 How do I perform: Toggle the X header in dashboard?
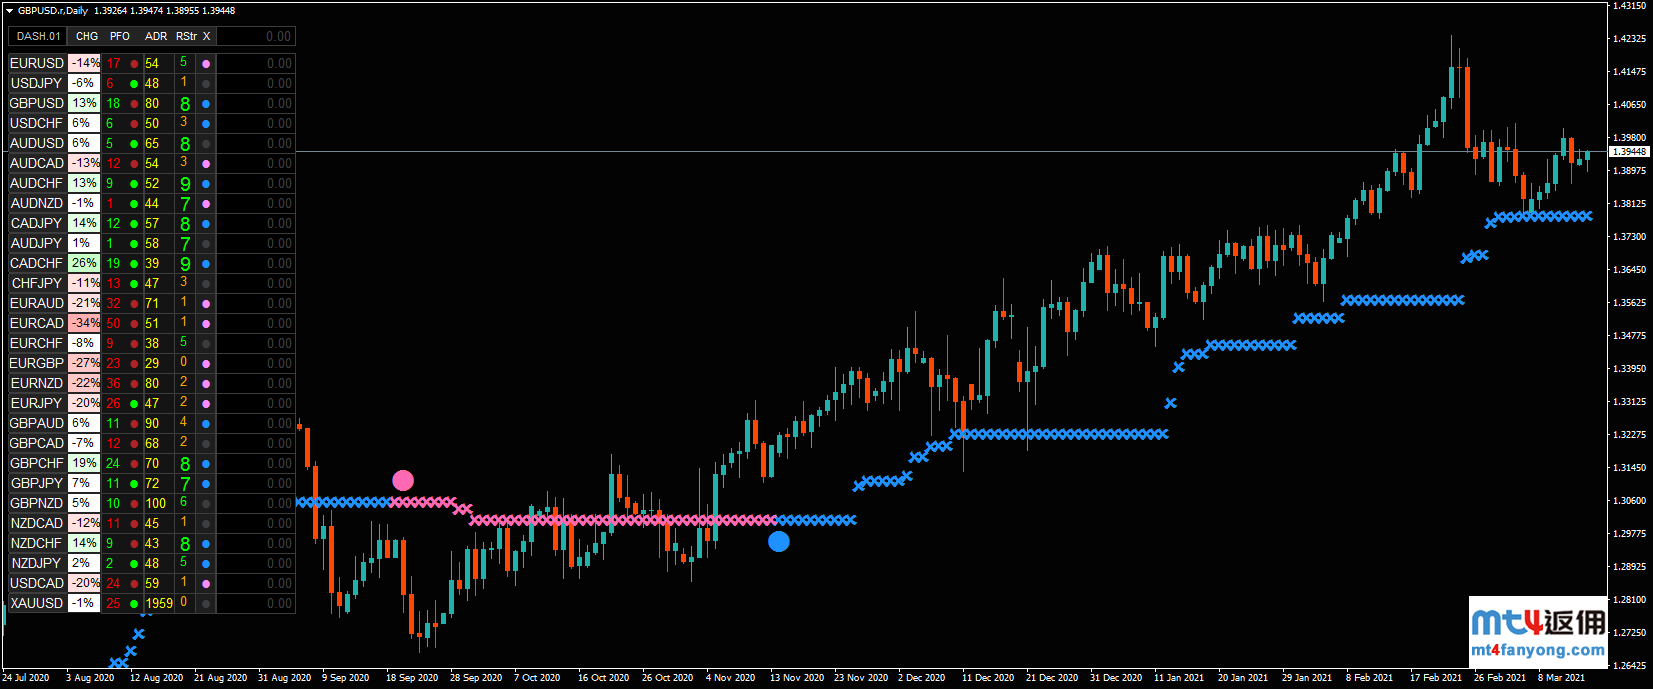(207, 36)
